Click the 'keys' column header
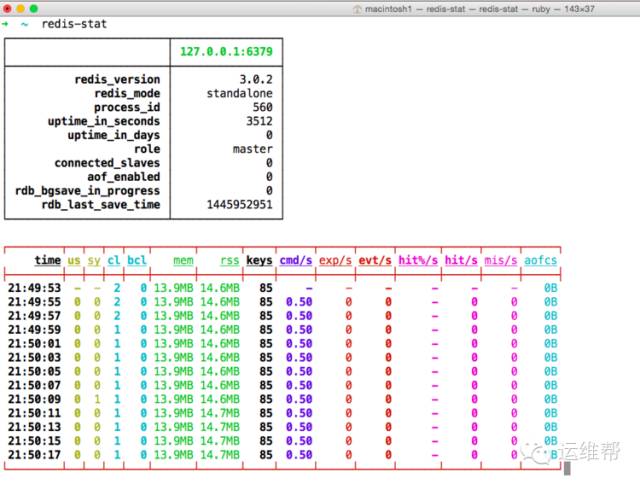640x484 pixels. point(259,260)
